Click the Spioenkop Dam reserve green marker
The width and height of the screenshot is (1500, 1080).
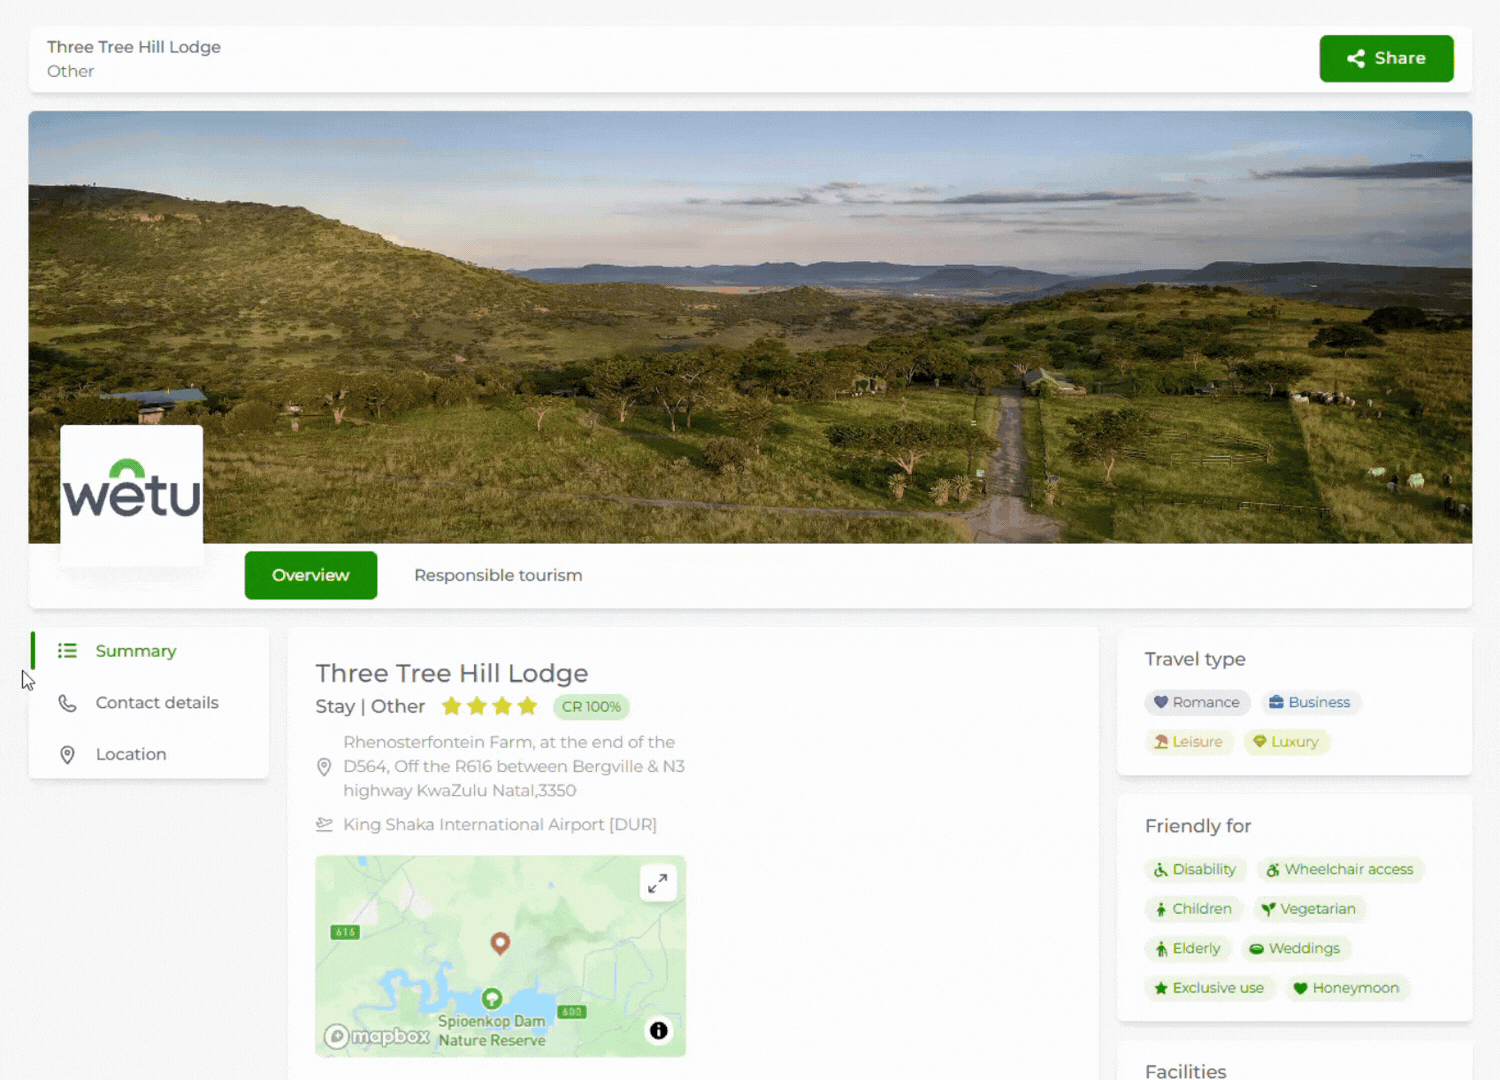pos(492,999)
